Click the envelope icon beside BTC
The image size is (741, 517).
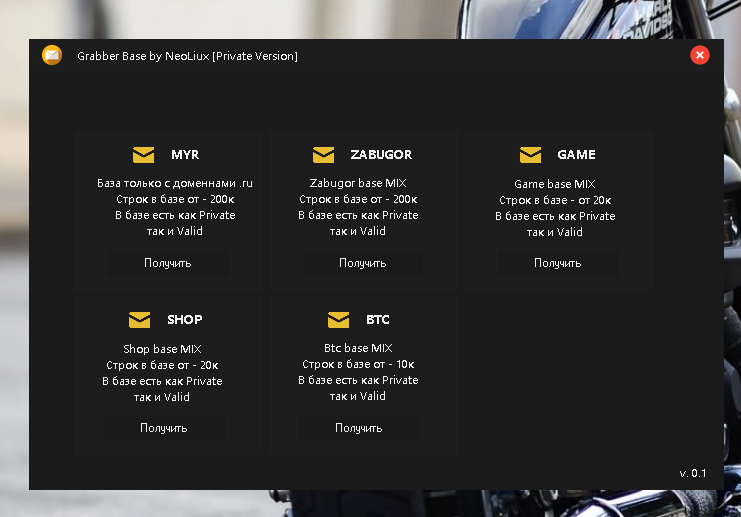pos(339,320)
